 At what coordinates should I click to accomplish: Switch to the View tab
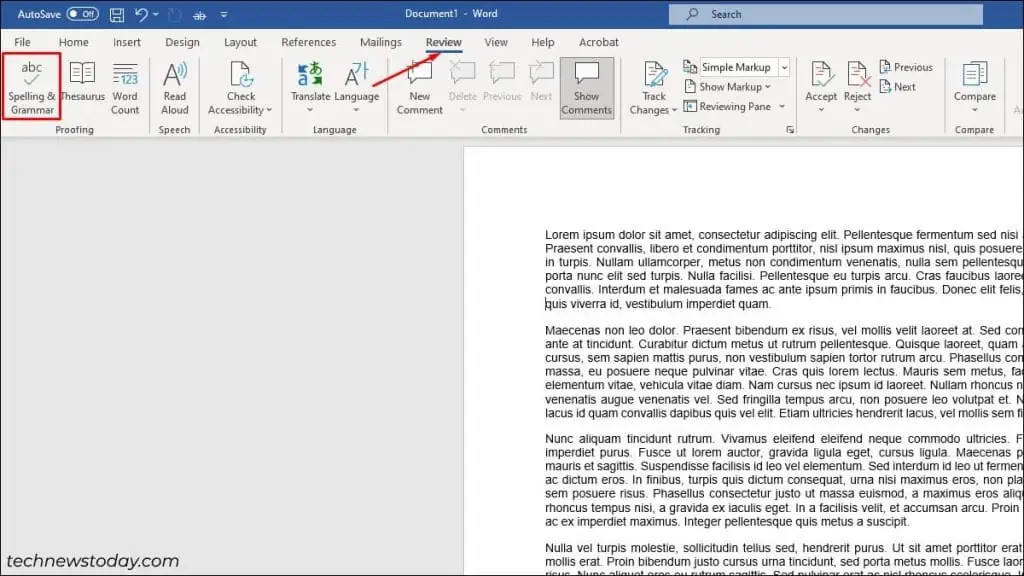coord(496,42)
